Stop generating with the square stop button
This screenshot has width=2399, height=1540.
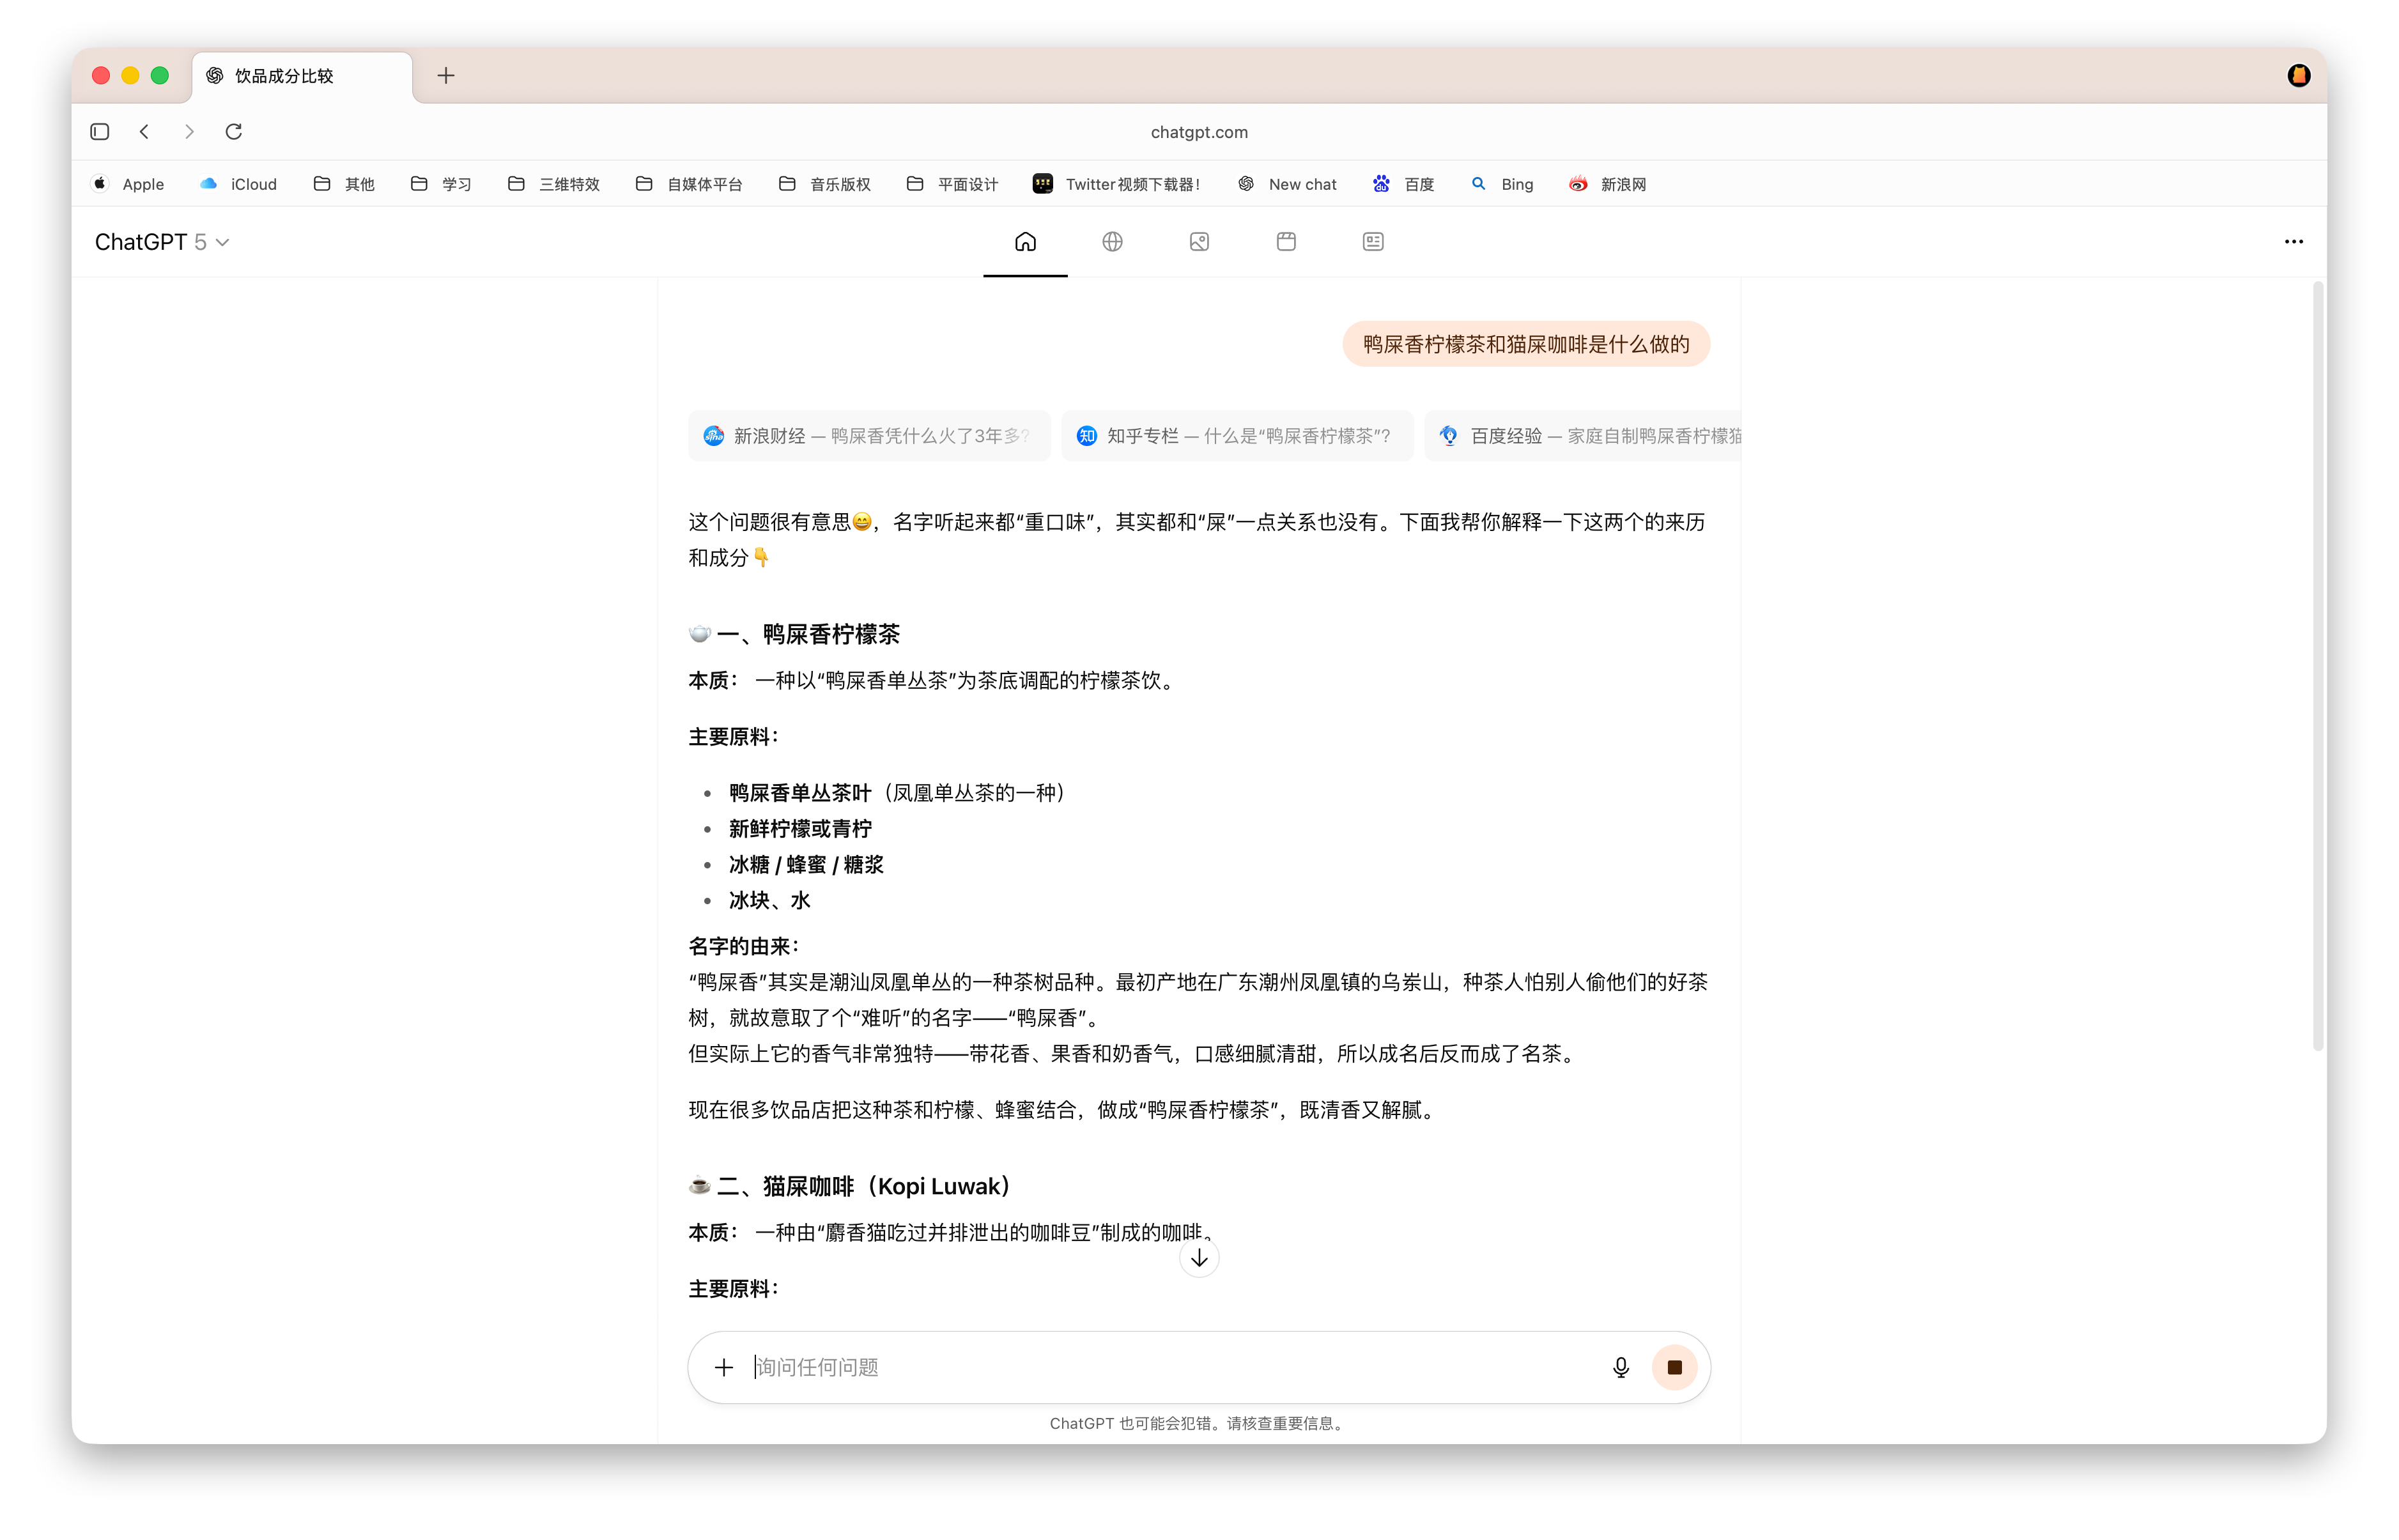click(1674, 1367)
